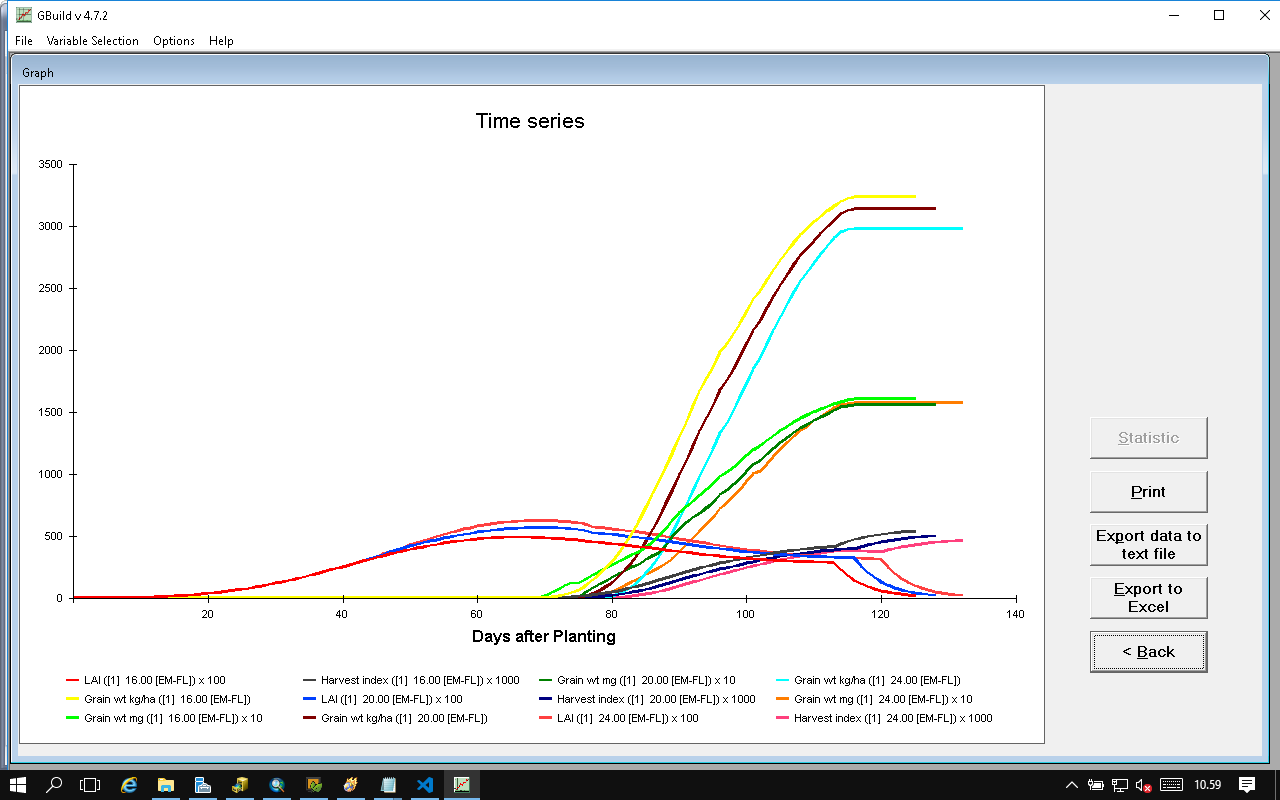Open Task View in the taskbar
This screenshot has width=1280, height=800.
coord(91,785)
